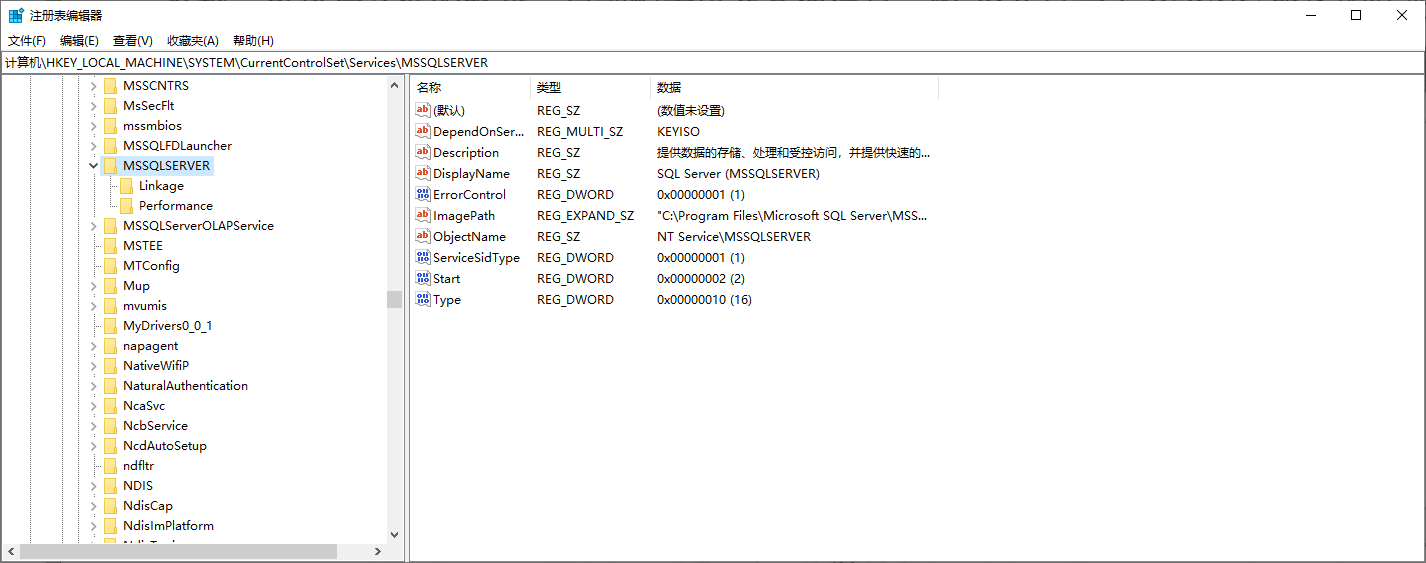1426x563 pixels.
Task: Select the MsSecFlt folder icon
Action: pos(110,106)
